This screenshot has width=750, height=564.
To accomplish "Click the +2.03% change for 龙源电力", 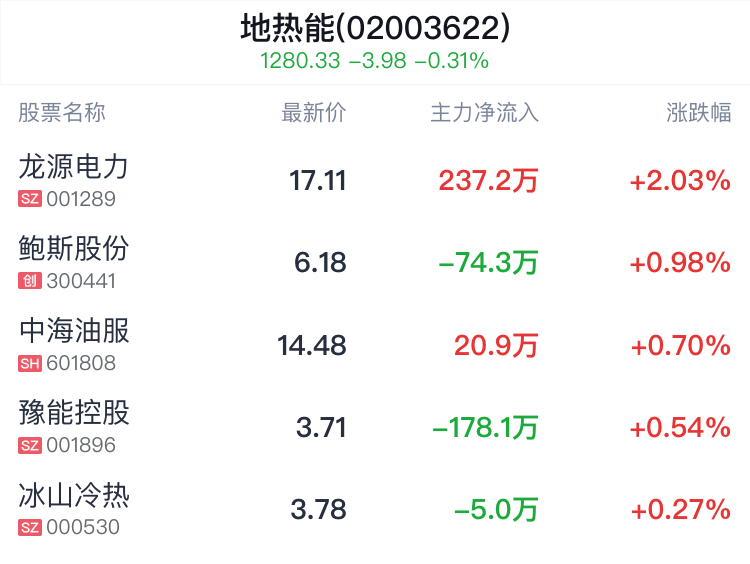I will click(x=680, y=181).
